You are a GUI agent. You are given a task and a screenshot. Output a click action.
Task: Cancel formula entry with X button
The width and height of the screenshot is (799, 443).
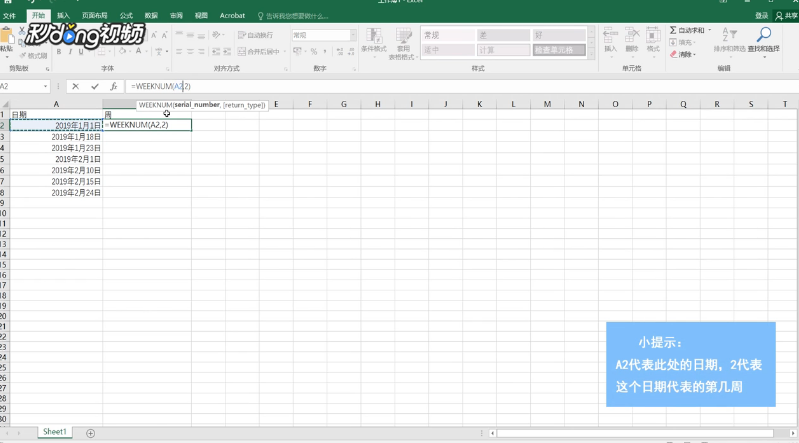tap(75, 87)
